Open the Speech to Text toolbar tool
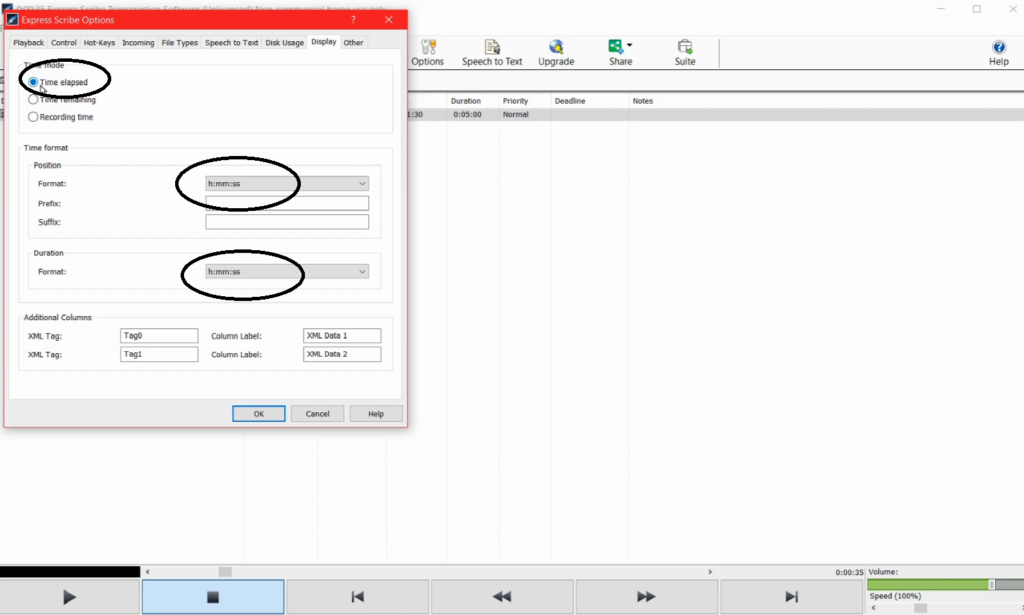Image resolution: width=1024 pixels, height=615 pixels. [x=492, y=53]
